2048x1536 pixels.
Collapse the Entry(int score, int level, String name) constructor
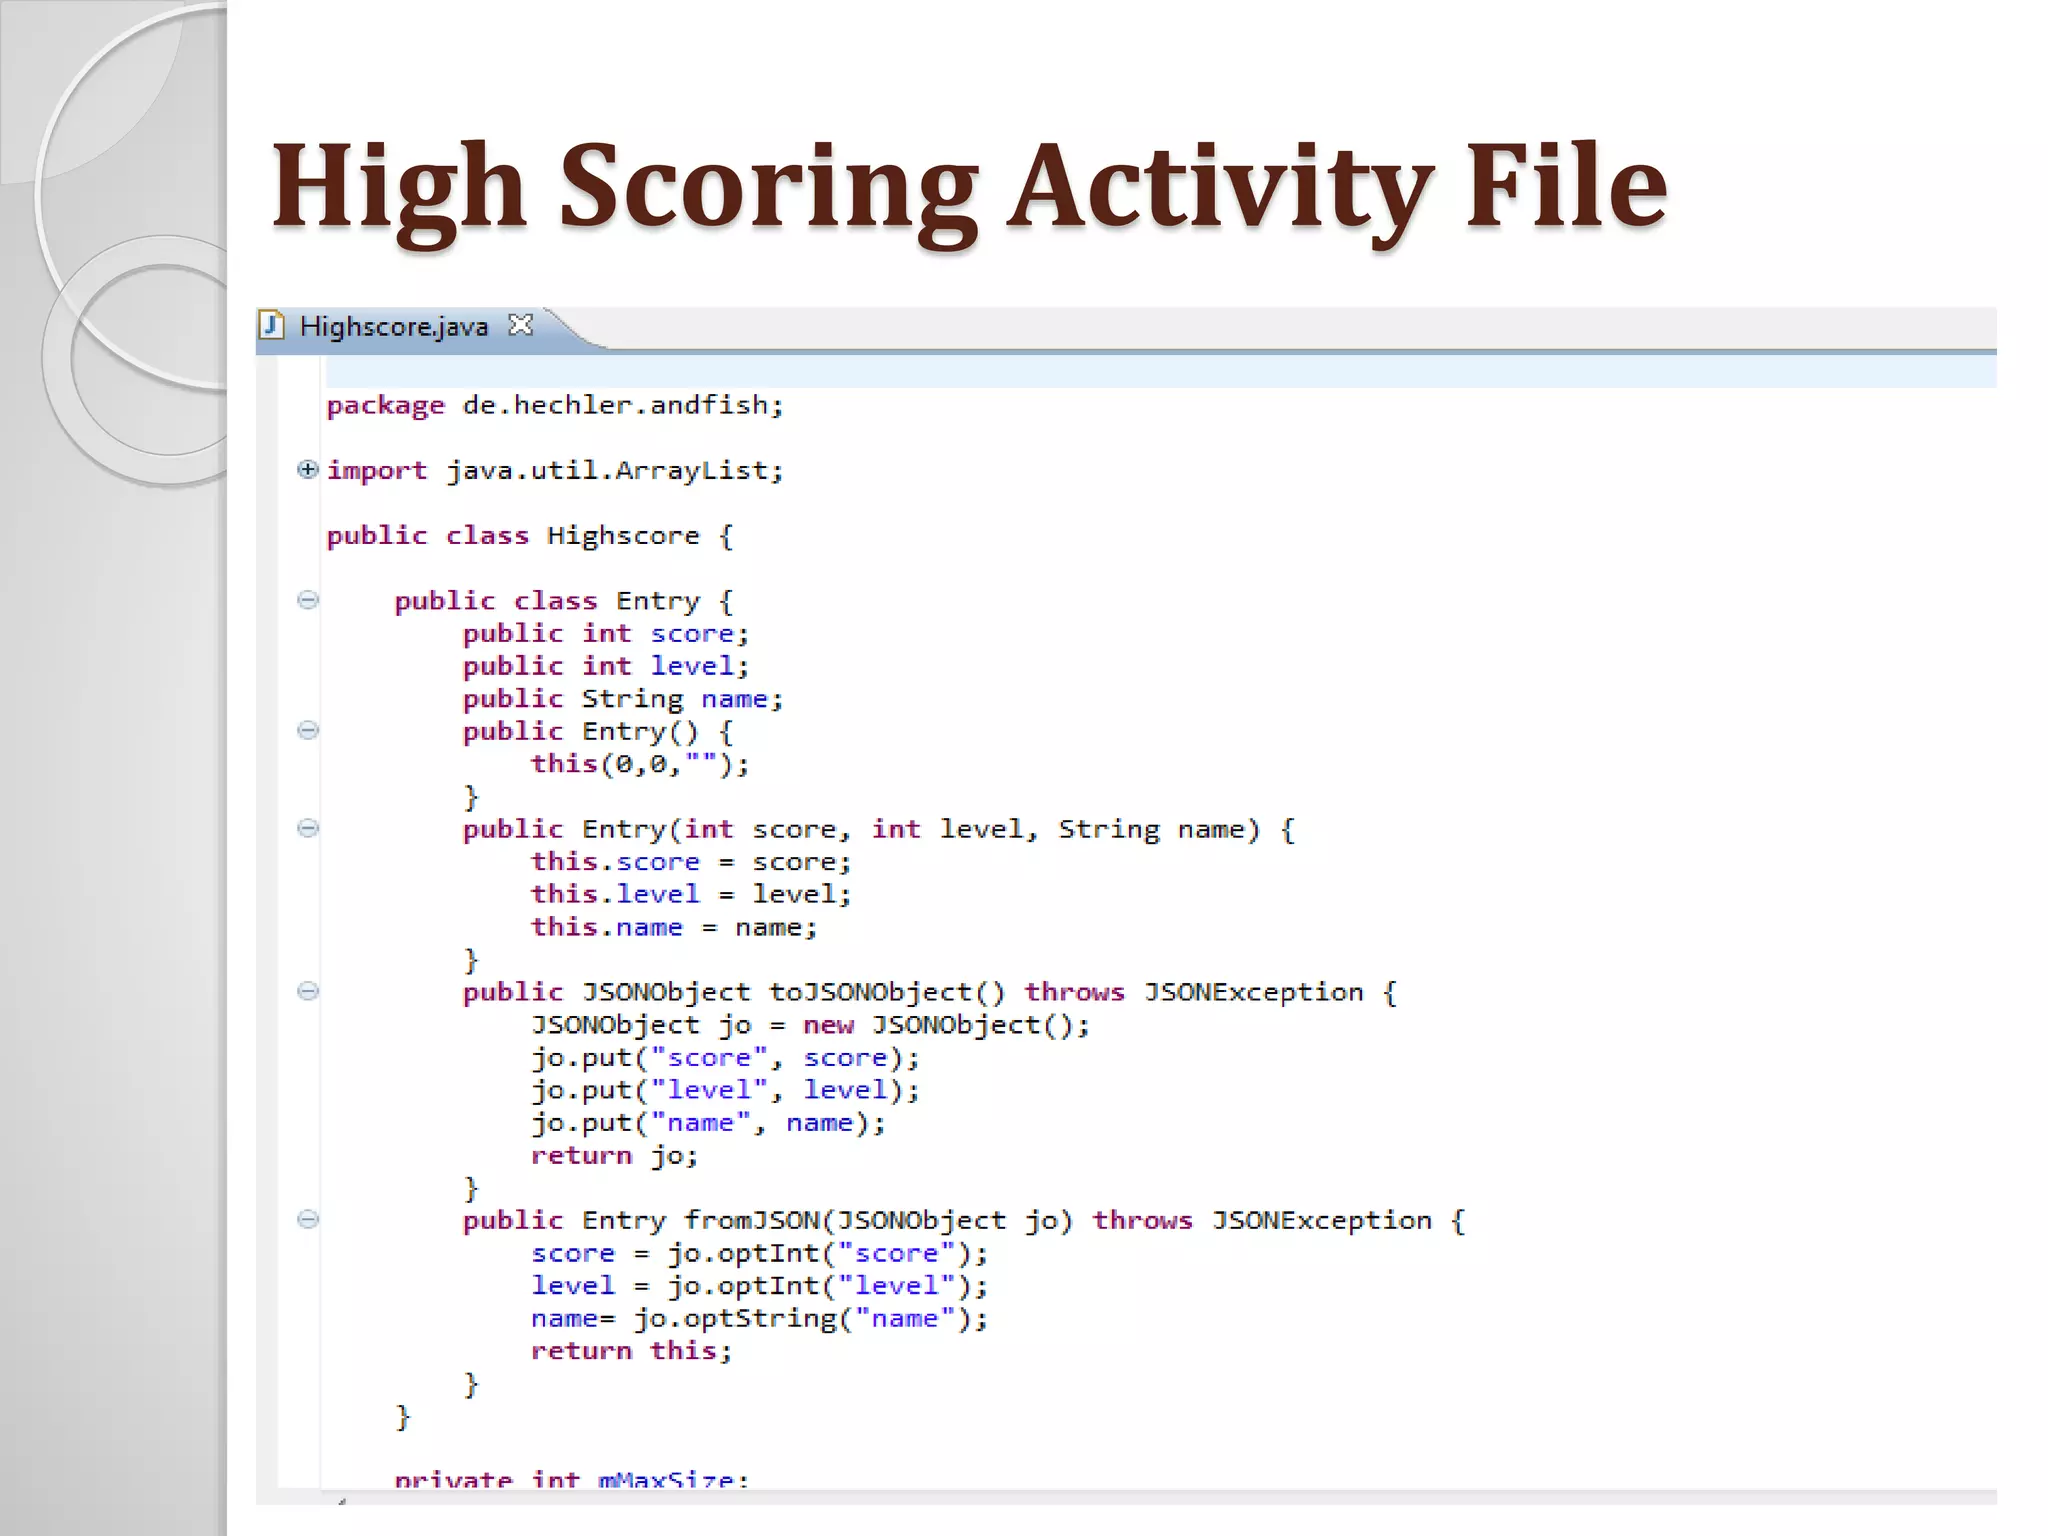pyautogui.click(x=308, y=828)
